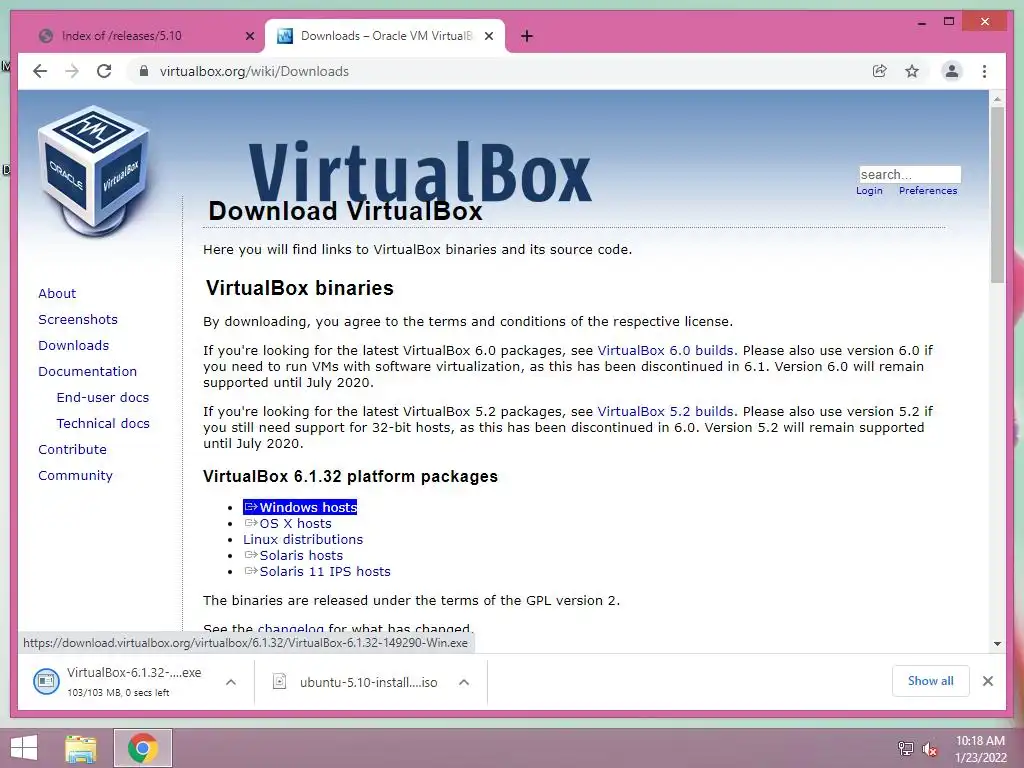Select the Downloads – Oracle VM VirtualBox tab
Viewport: 1024px width, 768px height.
coord(385,37)
